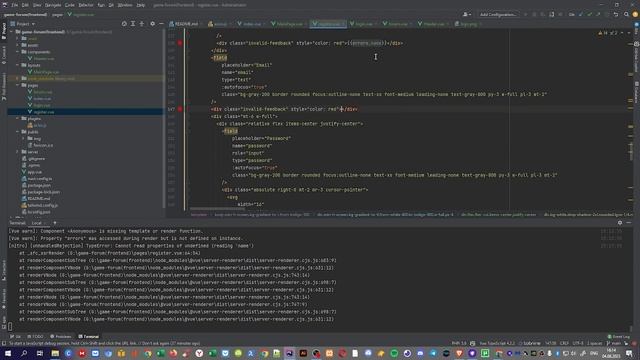
Task: Collapse the components folder
Action: coord(18,52)
